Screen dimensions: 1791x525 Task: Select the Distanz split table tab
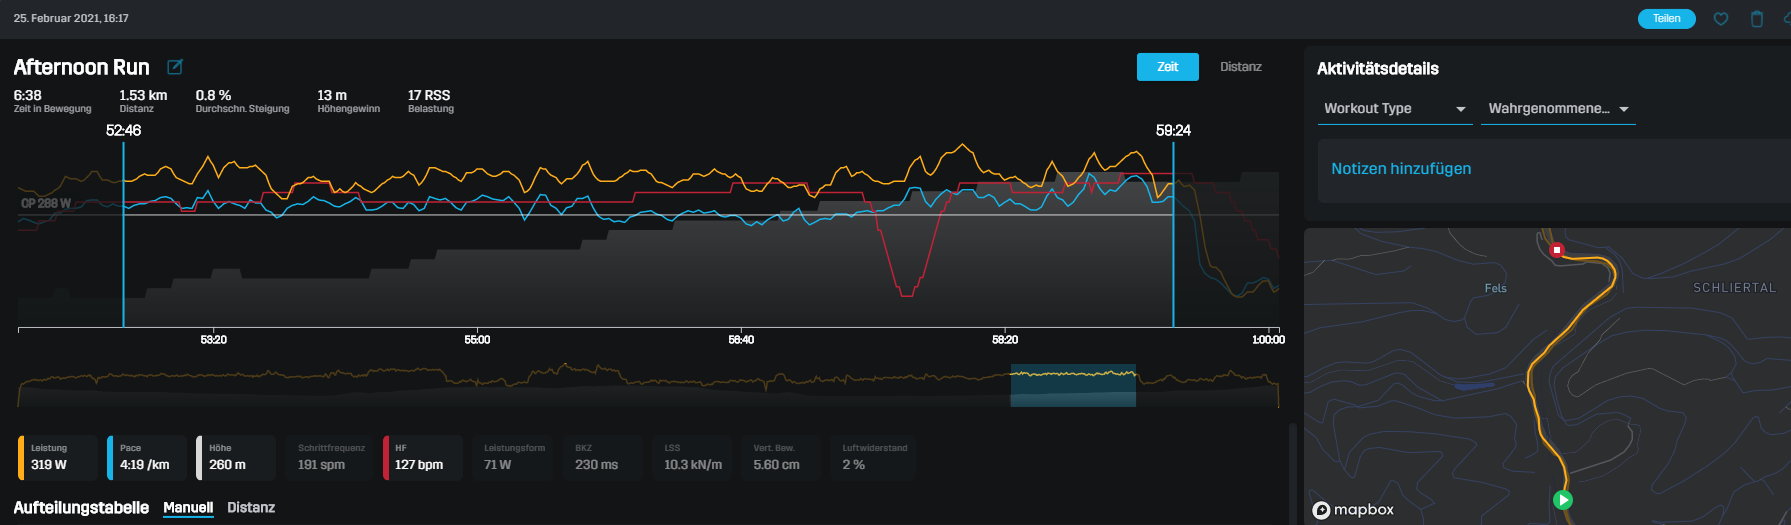(x=251, y=508)
